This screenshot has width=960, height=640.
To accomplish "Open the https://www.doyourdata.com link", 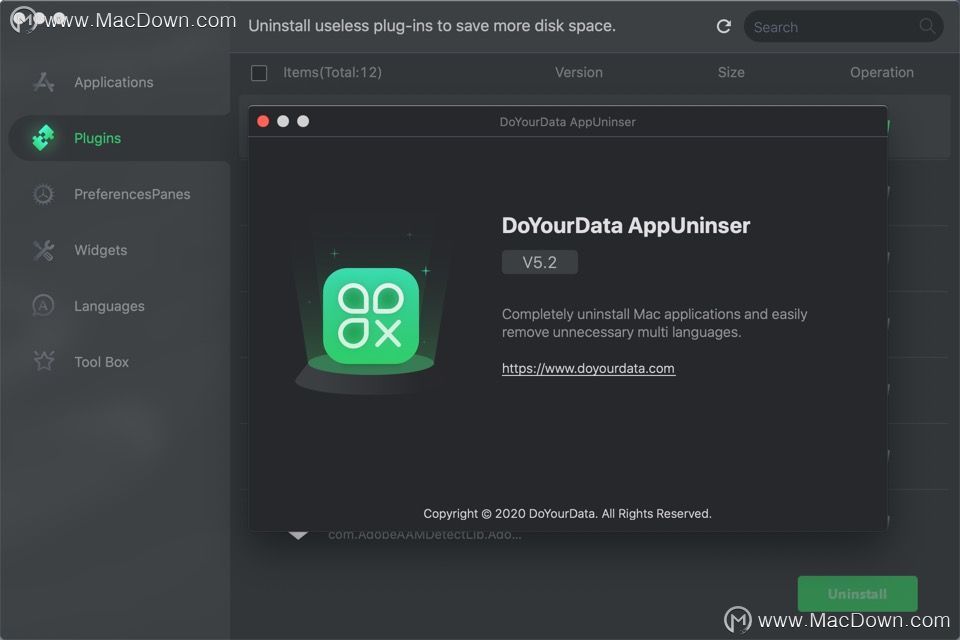I will point(588,368).
